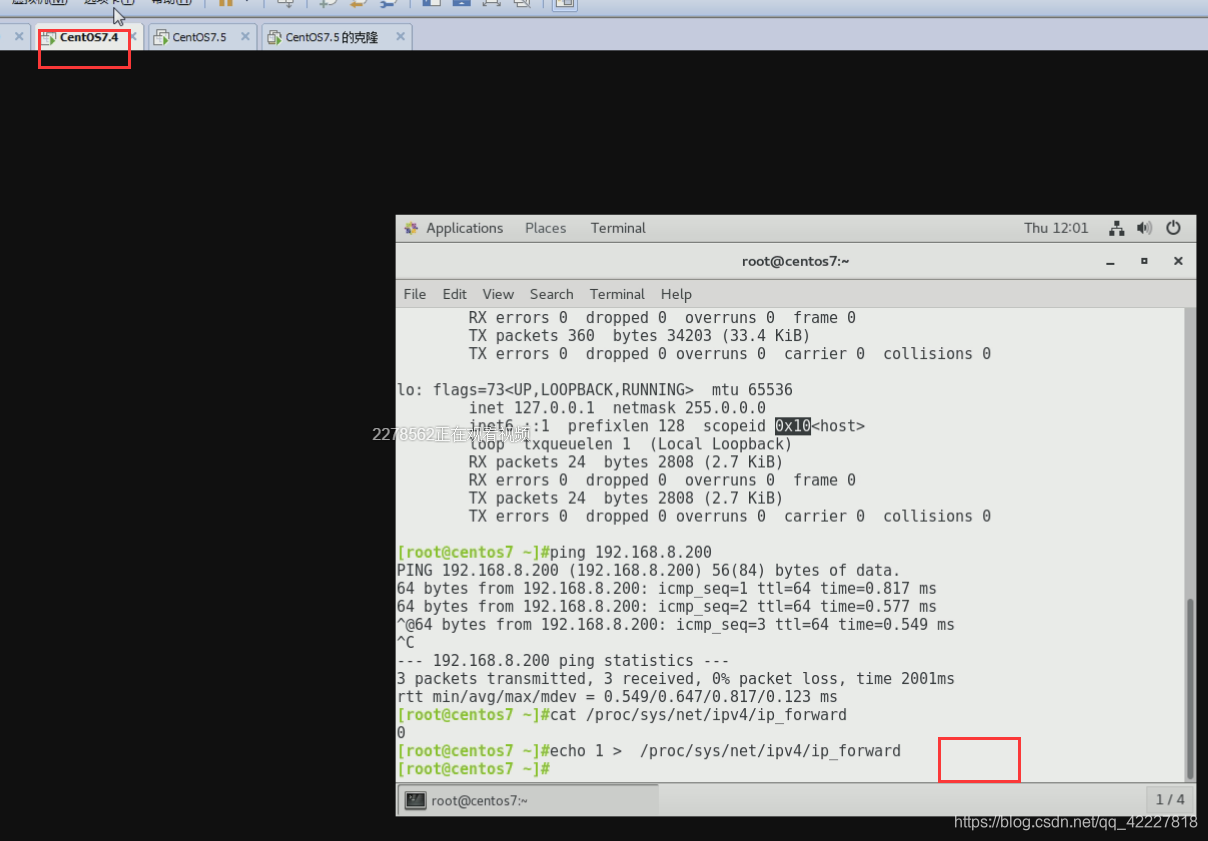Maximize the root@centos7 terminal window
Image resolution: width=1208 pixels, height=841 pixels.
1144,261
